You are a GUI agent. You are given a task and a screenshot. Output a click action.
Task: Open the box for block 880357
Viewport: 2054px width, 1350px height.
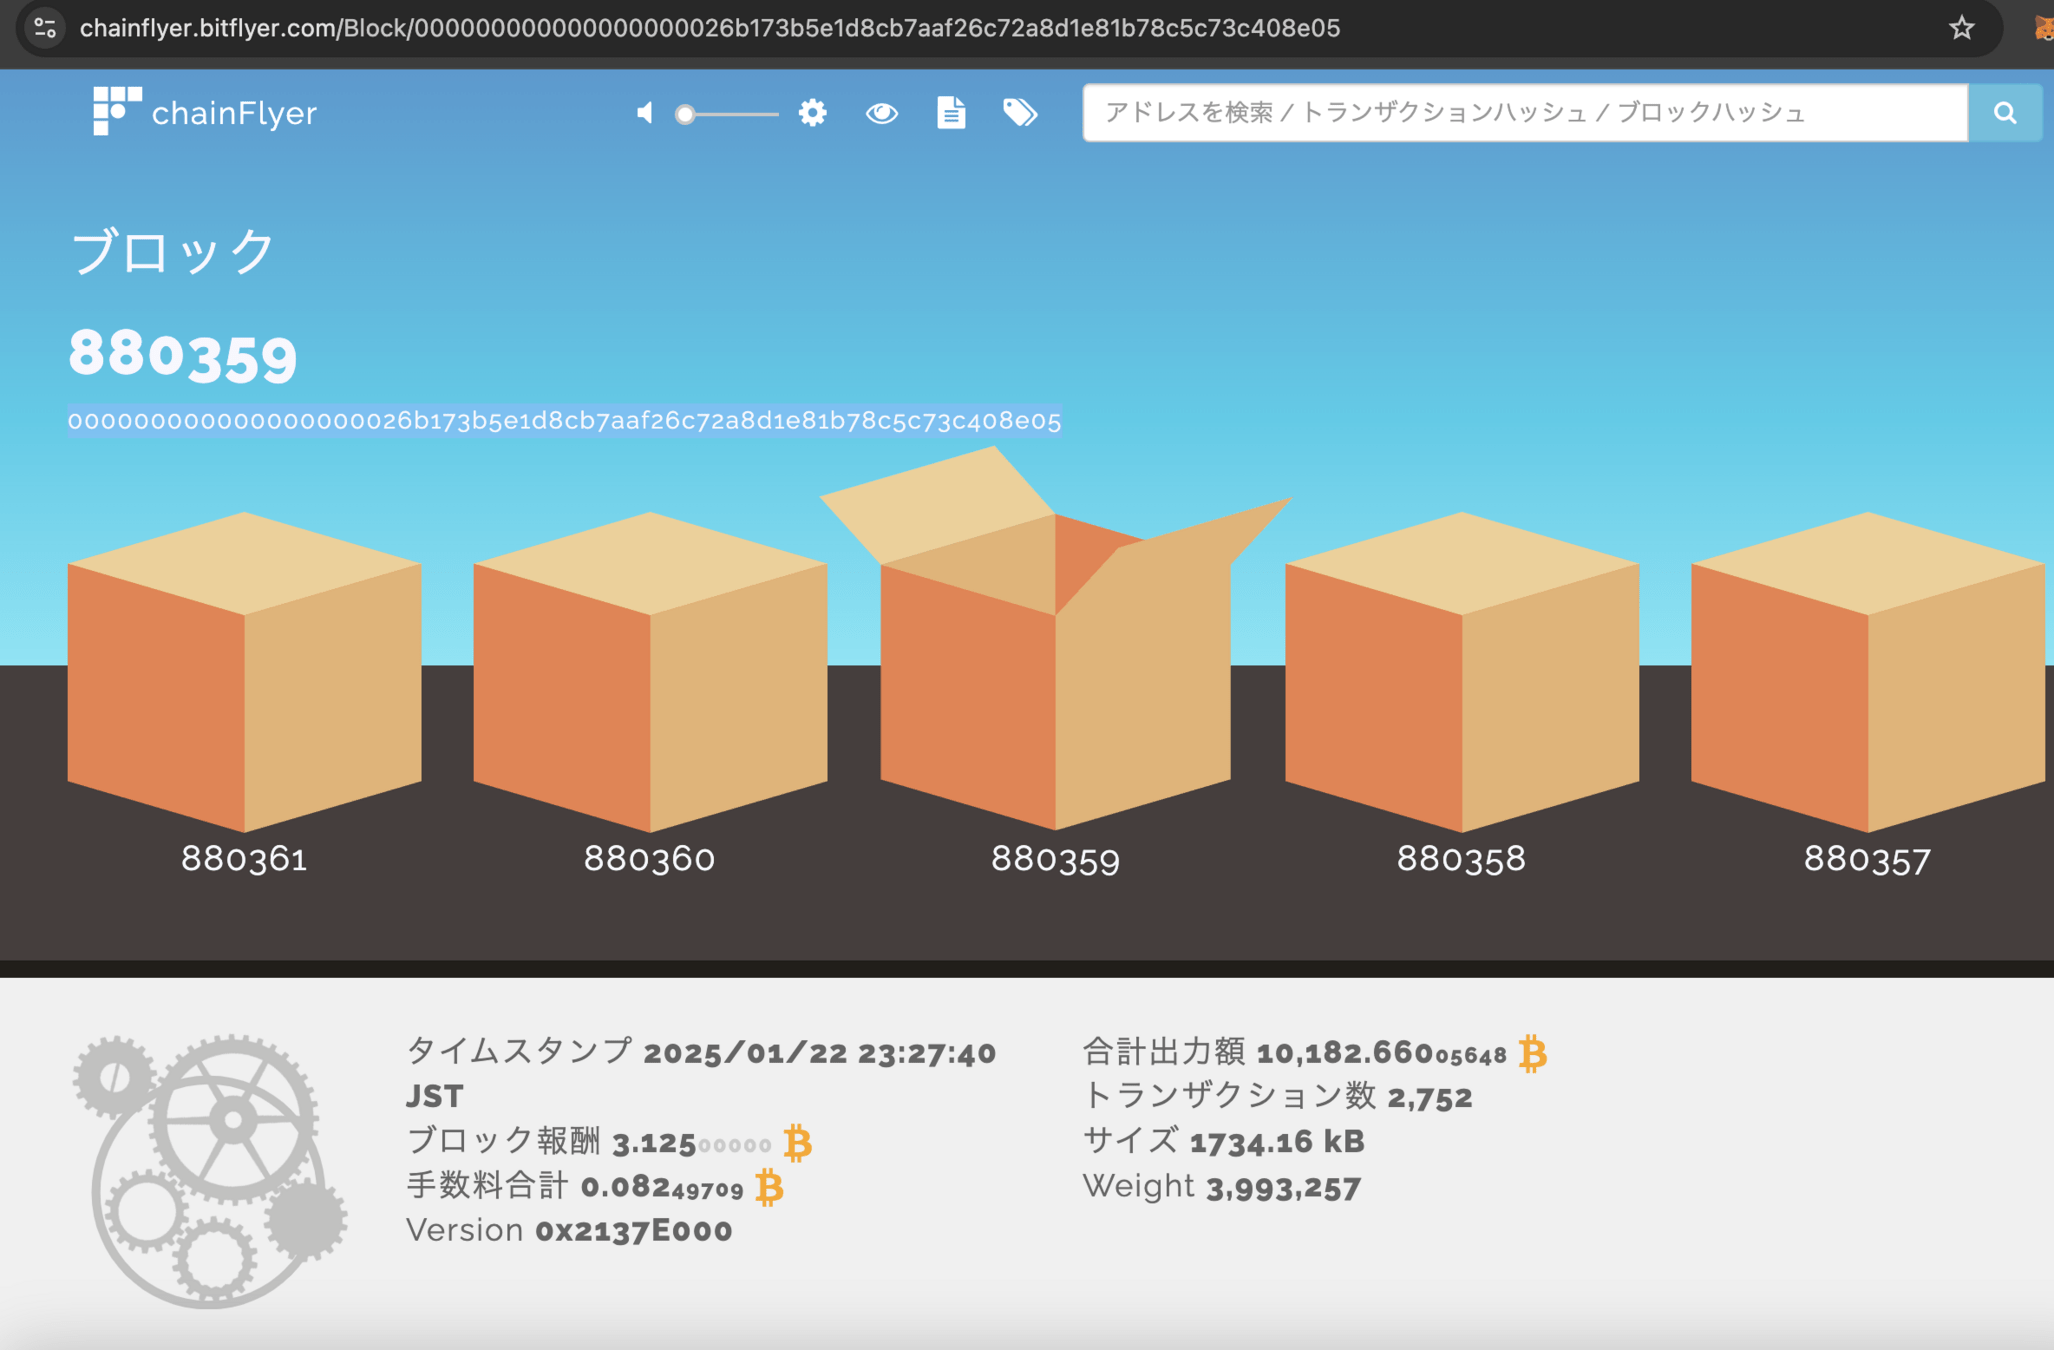point(1867,672)
